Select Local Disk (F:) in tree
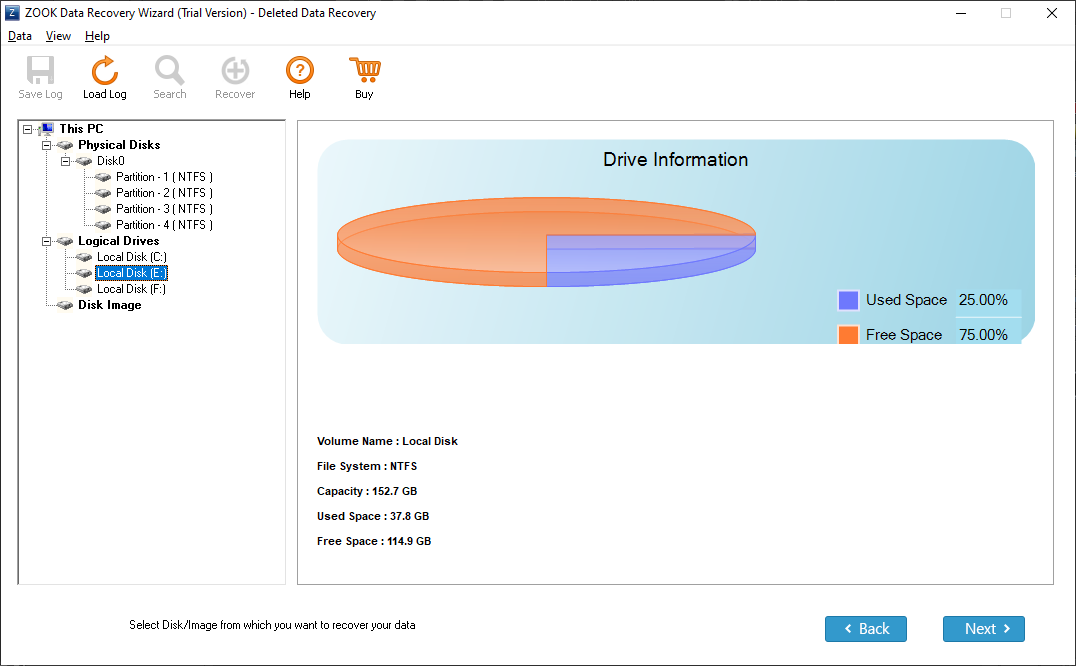The height and width of the screenshot is (666, 1076). click(131, 289)
